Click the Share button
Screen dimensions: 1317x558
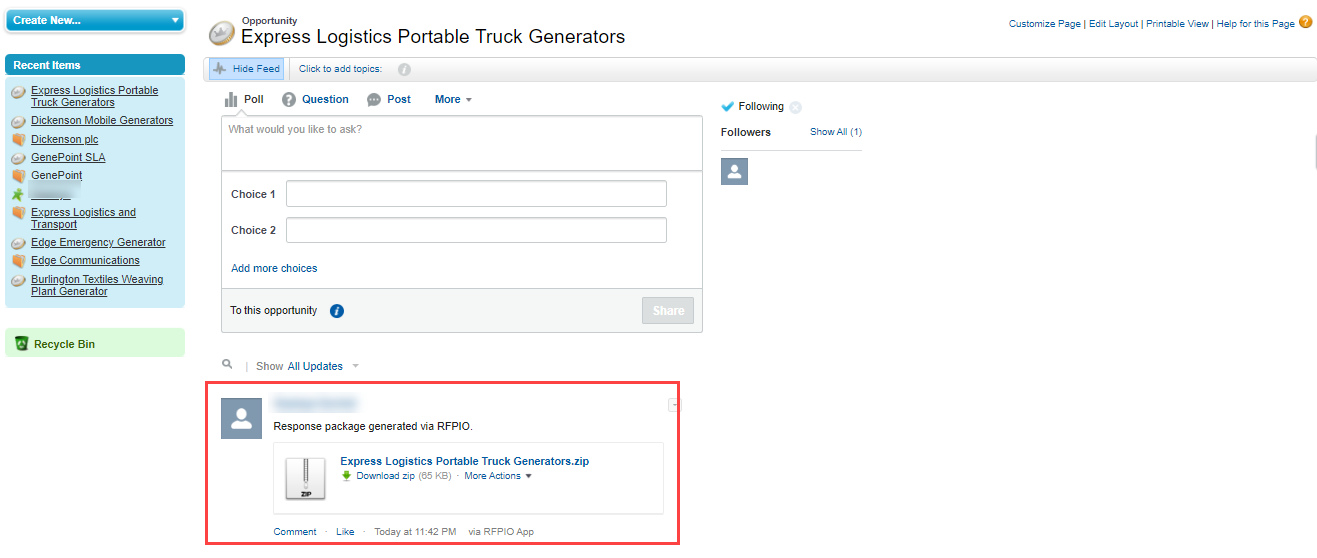coord(668,311)
